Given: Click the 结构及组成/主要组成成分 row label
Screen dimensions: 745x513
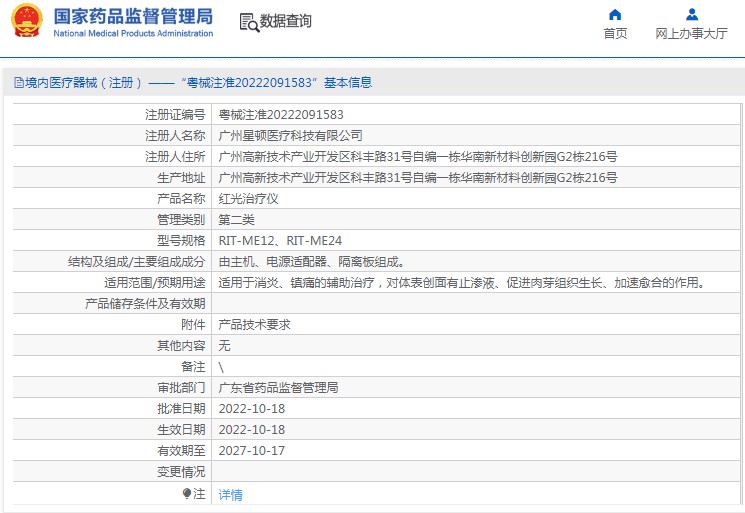Looking at the screenshot, I should pos(136,262).
